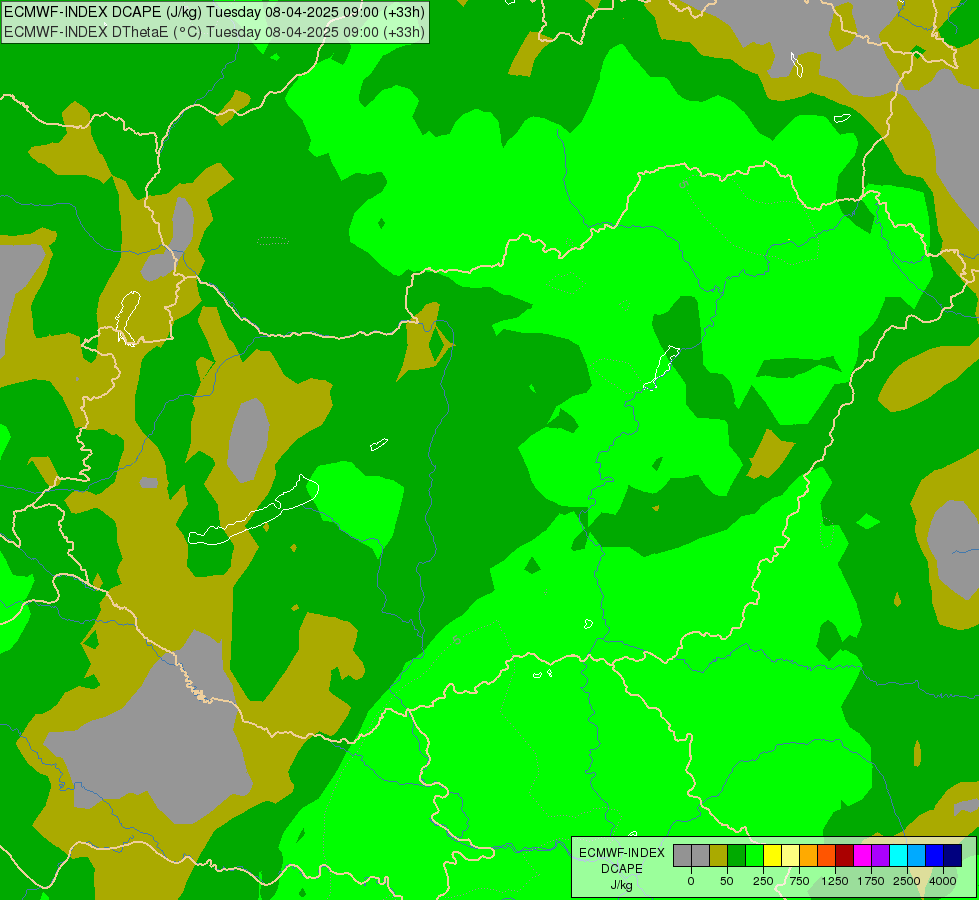
Task: Click the legend value 4000
Action: 943,881
